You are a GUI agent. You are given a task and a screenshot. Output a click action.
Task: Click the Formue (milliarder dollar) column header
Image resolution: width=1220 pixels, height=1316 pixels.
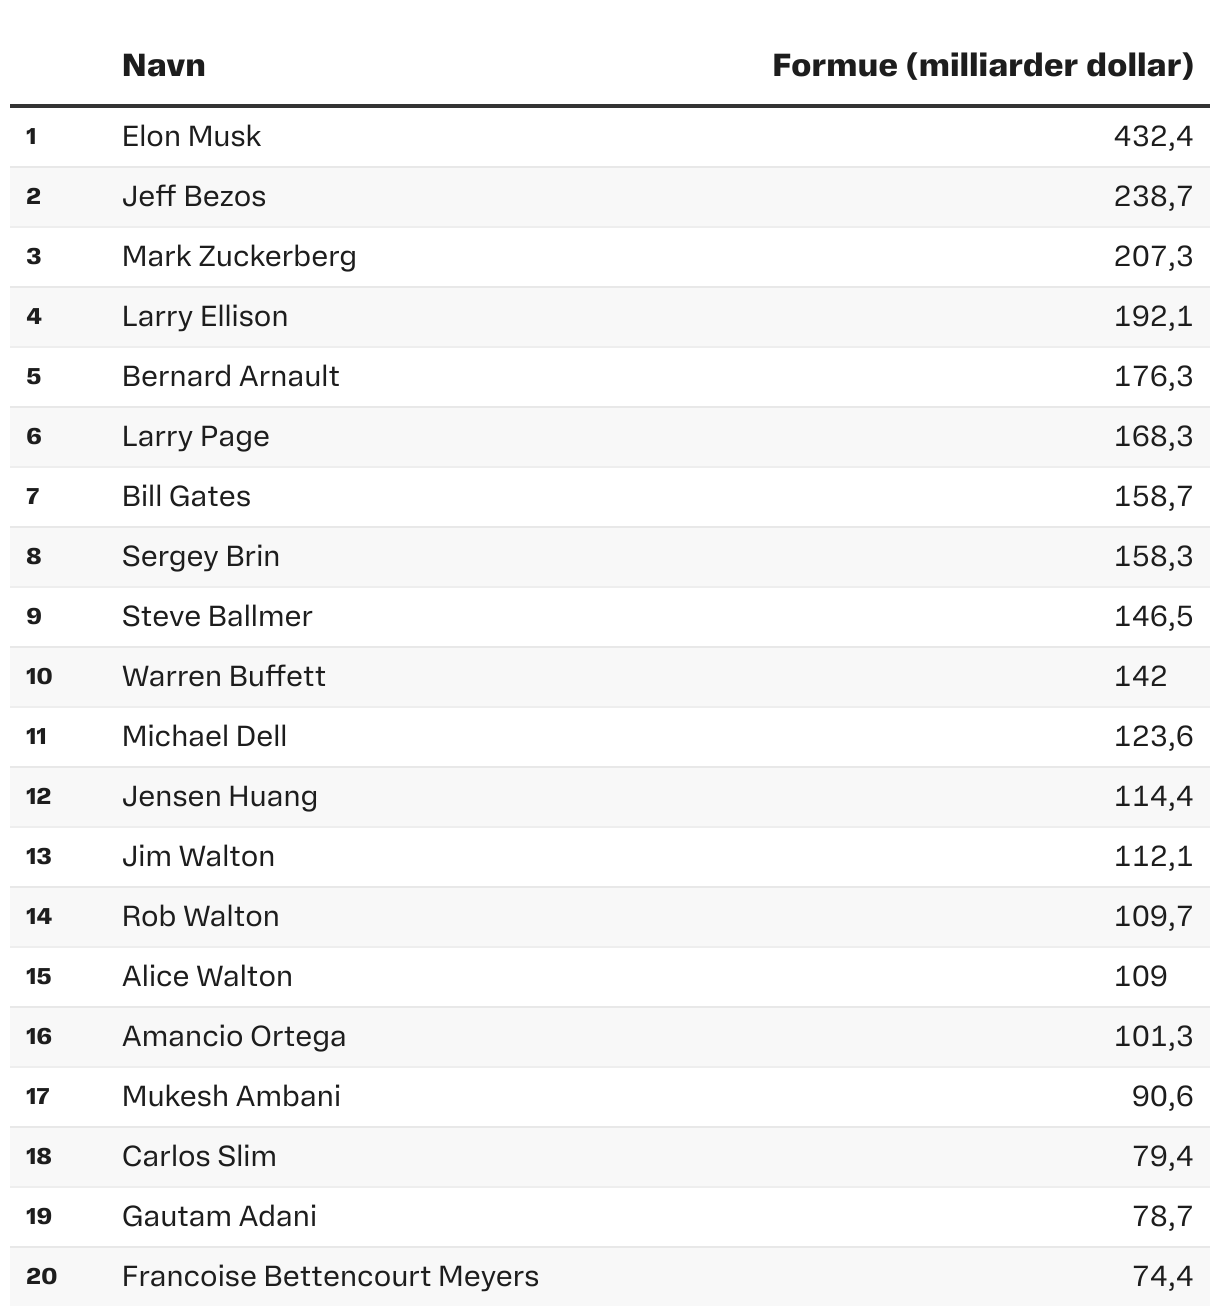pyautogui.click(x=982, y=66)
